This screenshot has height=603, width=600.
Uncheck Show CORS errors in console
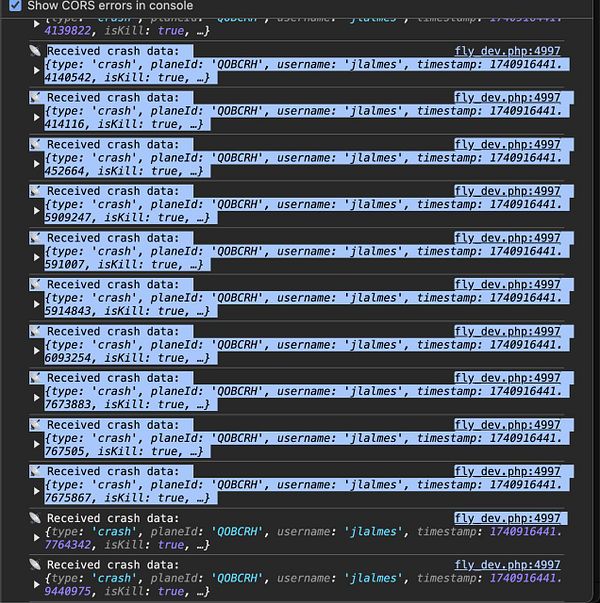pos(15,5)
